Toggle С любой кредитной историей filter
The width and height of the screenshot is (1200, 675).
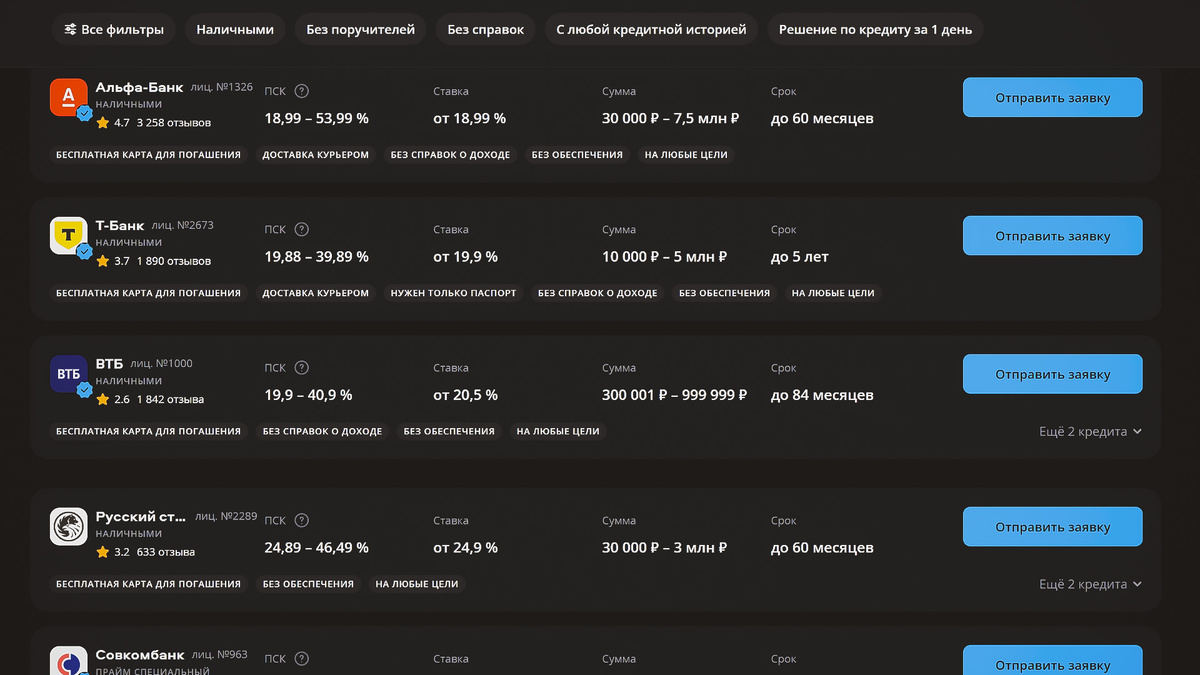pyautogui.click(x=651, y=30)
